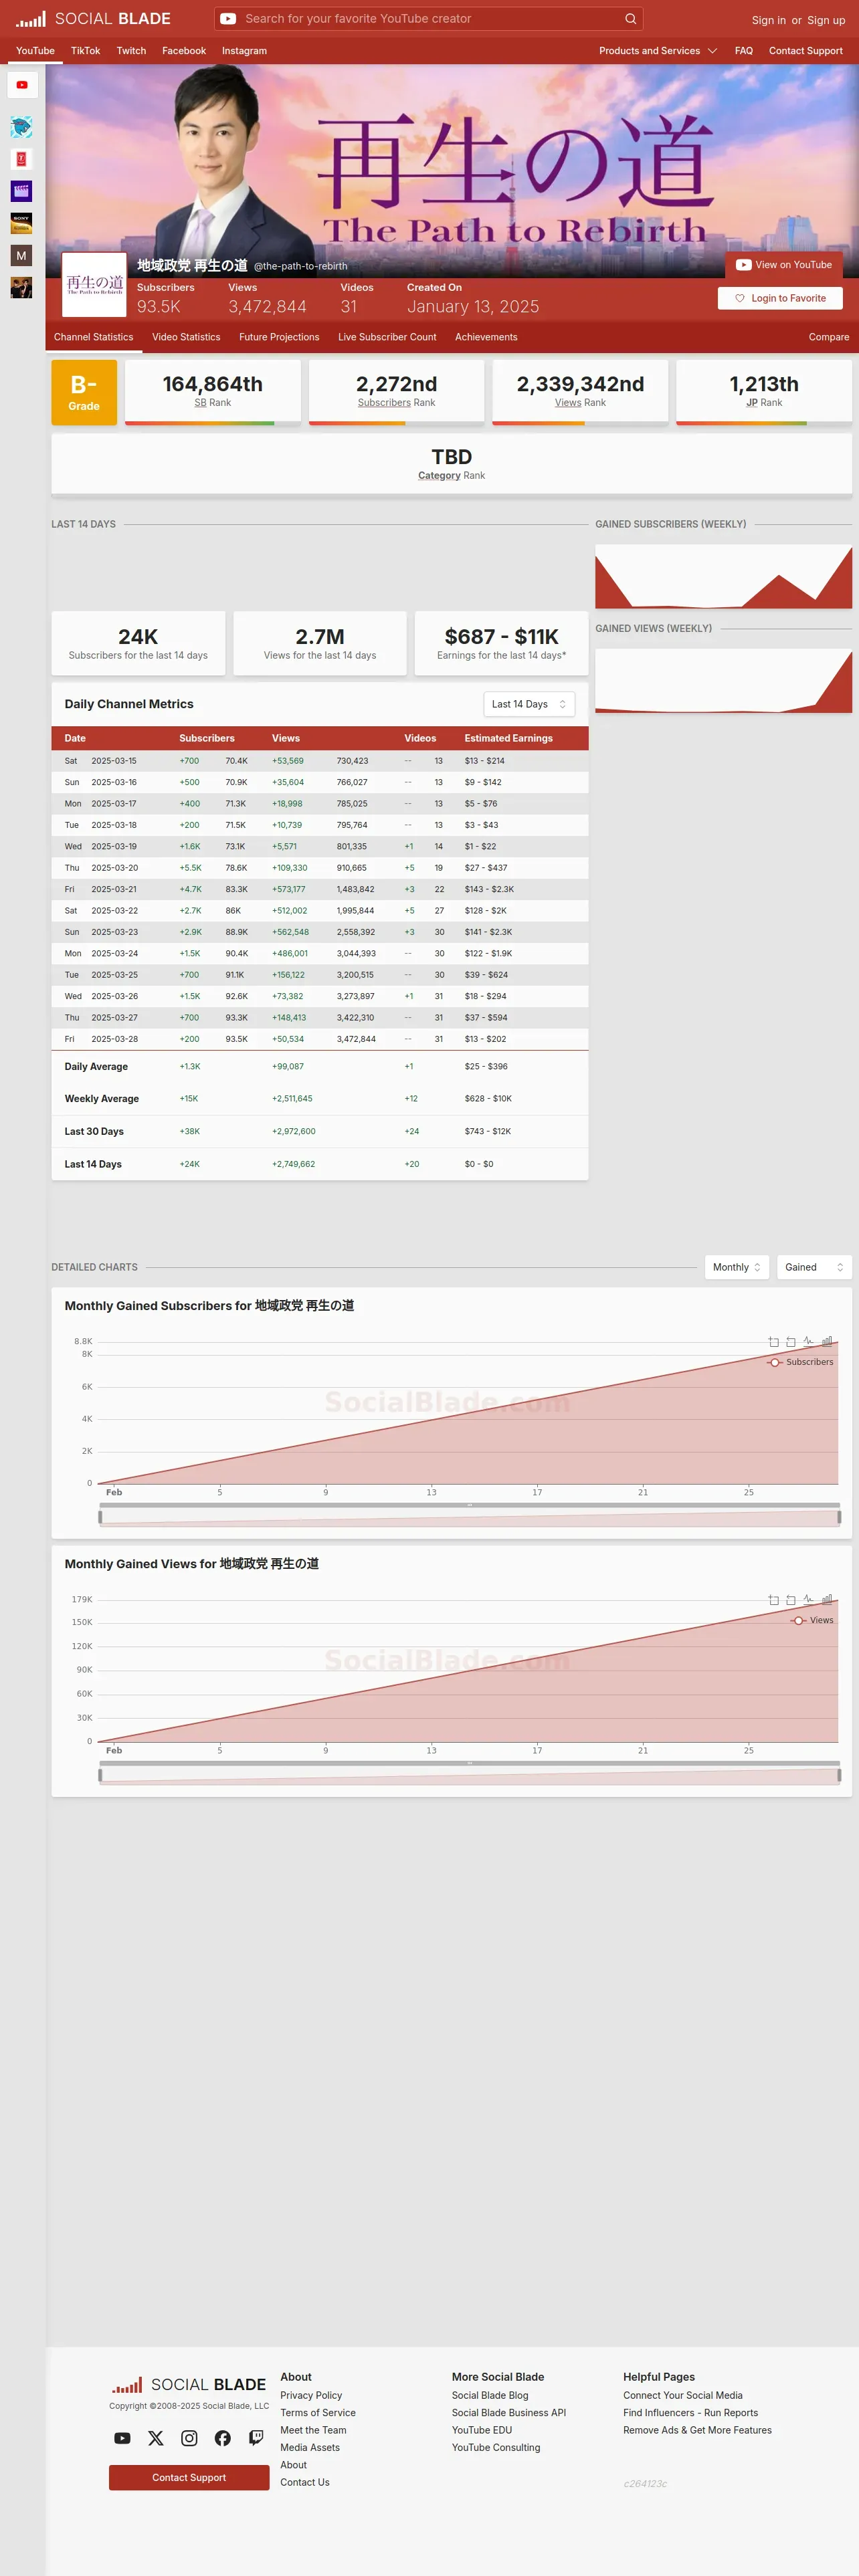Switch Views chart to bar view icon
This screenshot has height=2576, width=859.
click(x=827, y=1600)
